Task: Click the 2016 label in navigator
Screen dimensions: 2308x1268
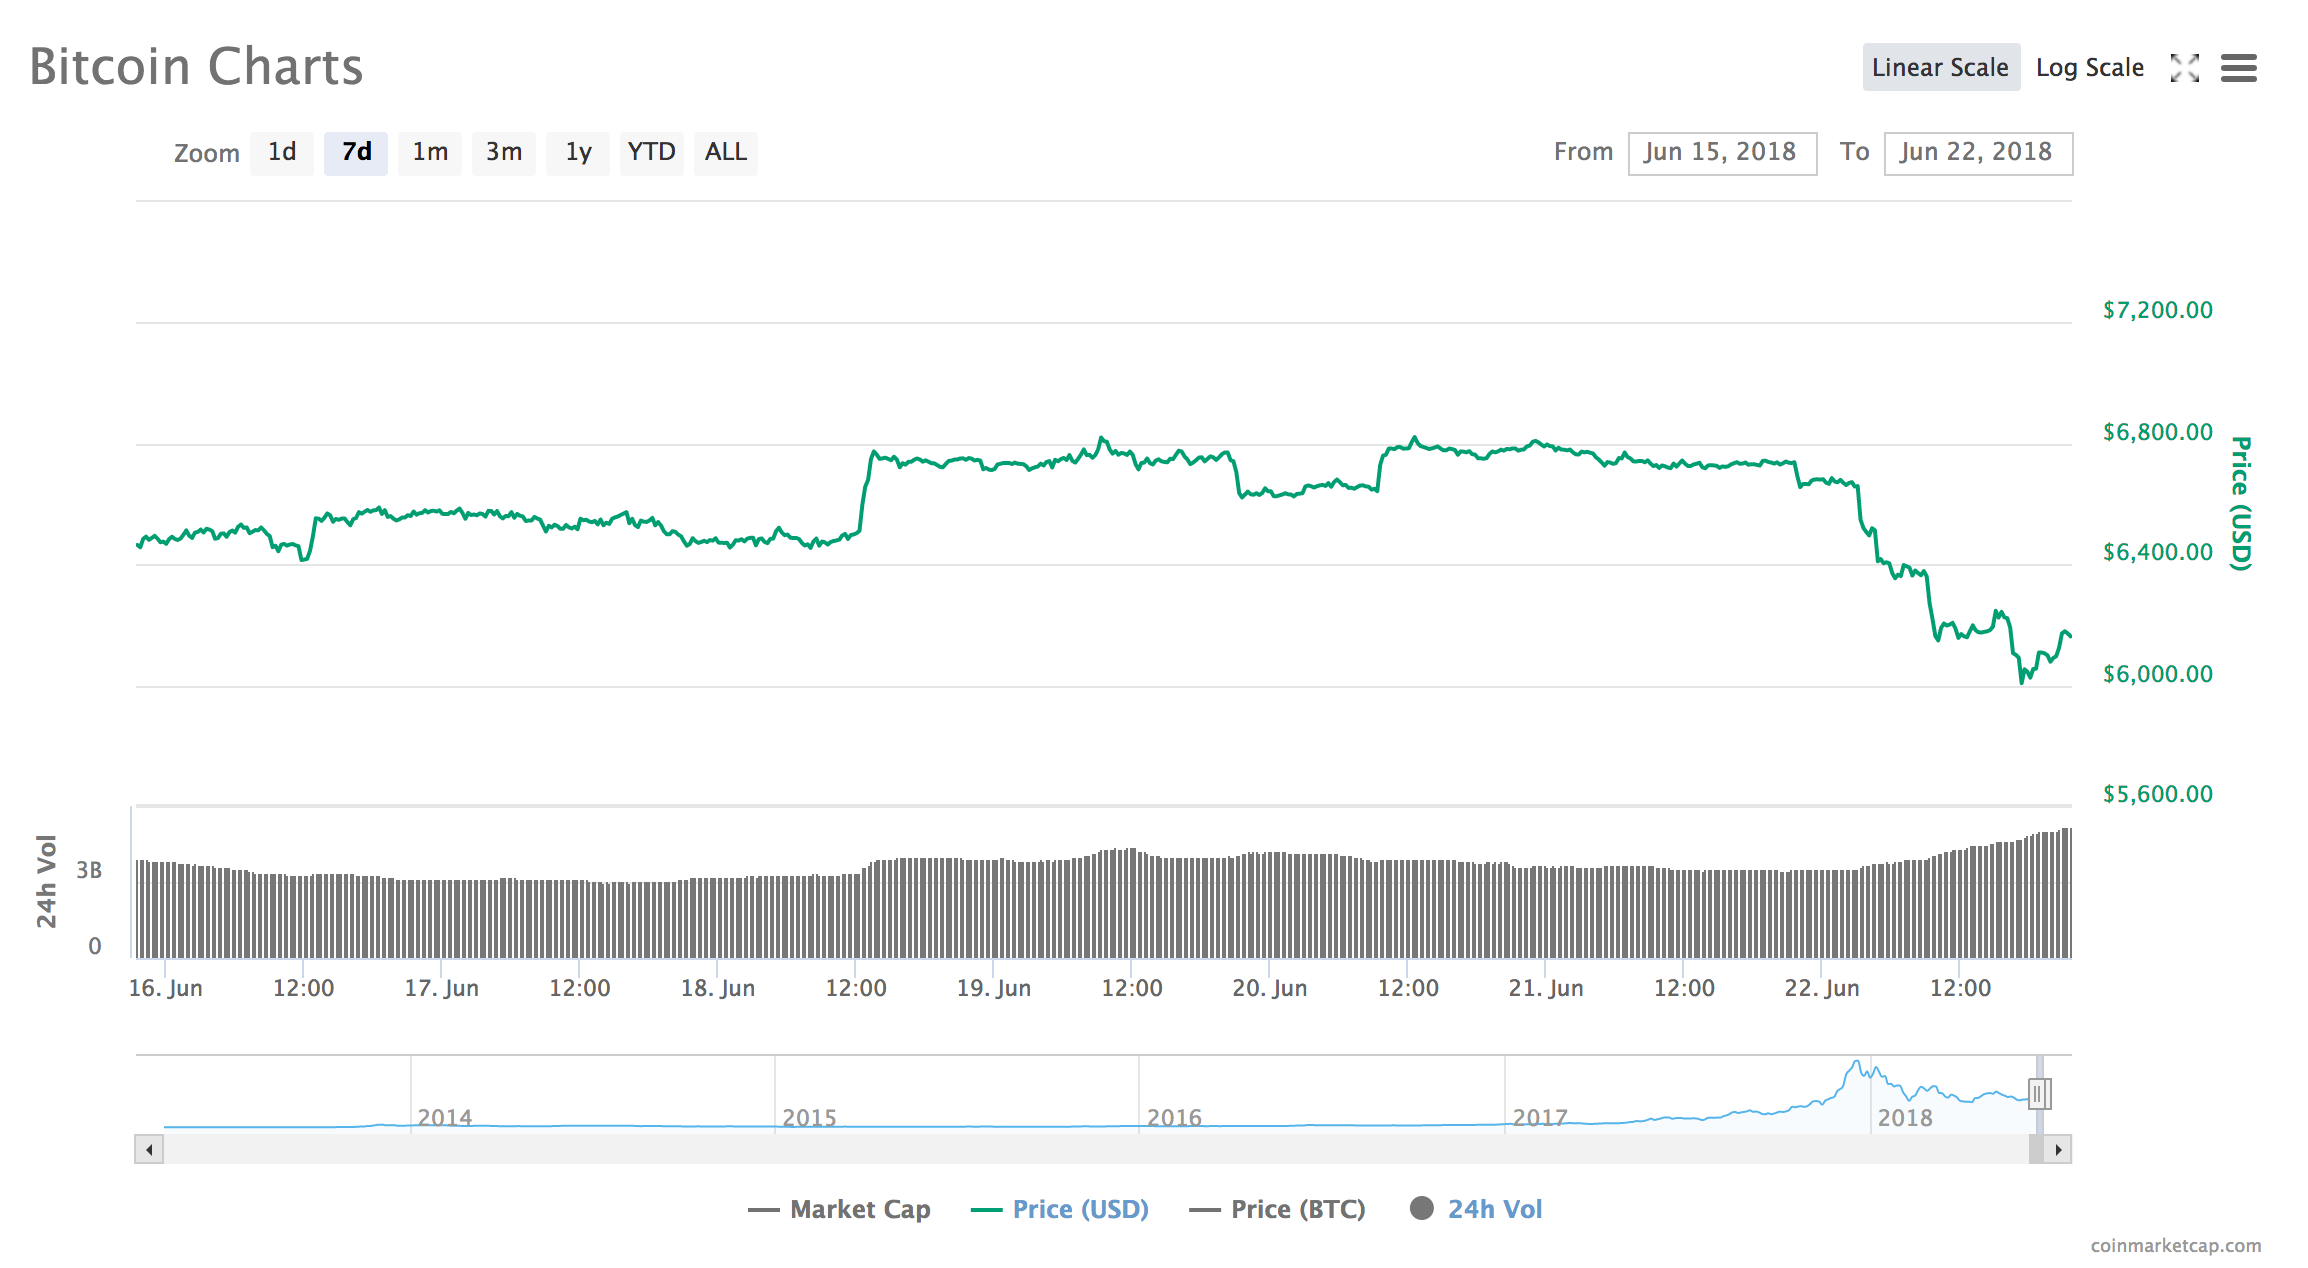Action: pyautogui.click(x=1174, y=1117)
